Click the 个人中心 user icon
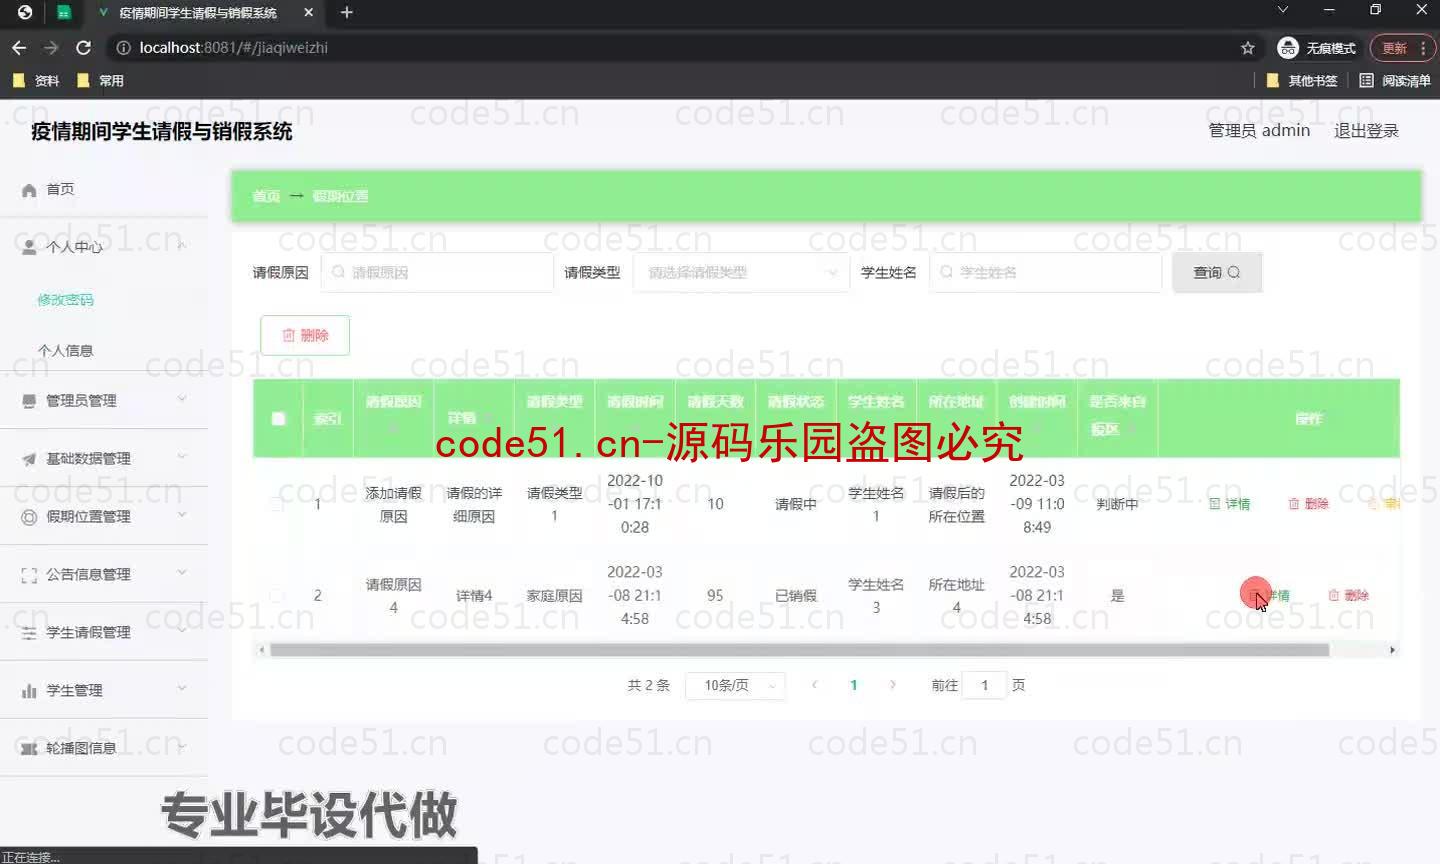Viewport: 1440px width, 864px height. (x=29, y=247)
